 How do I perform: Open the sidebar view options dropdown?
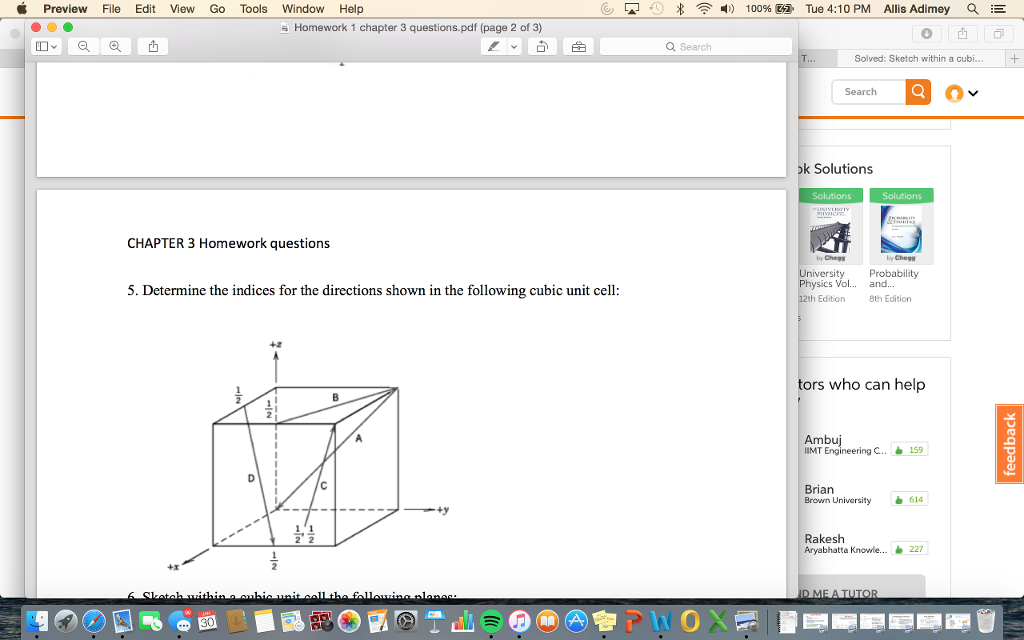pyautogui.click(x=46, y=46)
